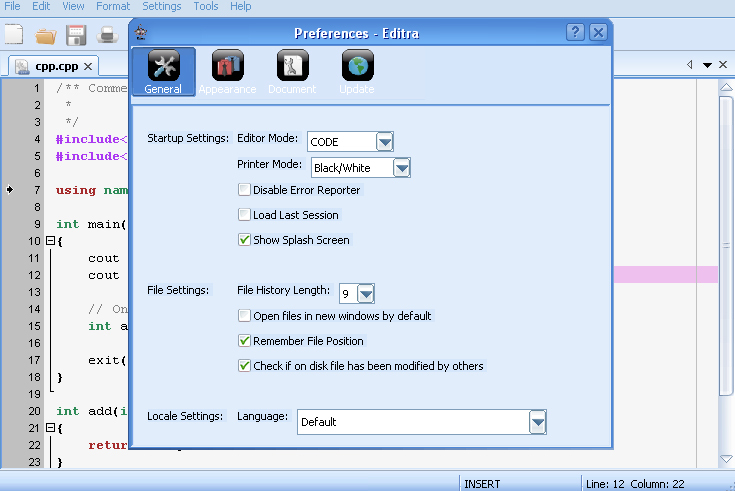This screenshot has height=491, width=735.
Task: Open the Appearance preferences page
Action: pyautogui.click(x=227, y=72)
